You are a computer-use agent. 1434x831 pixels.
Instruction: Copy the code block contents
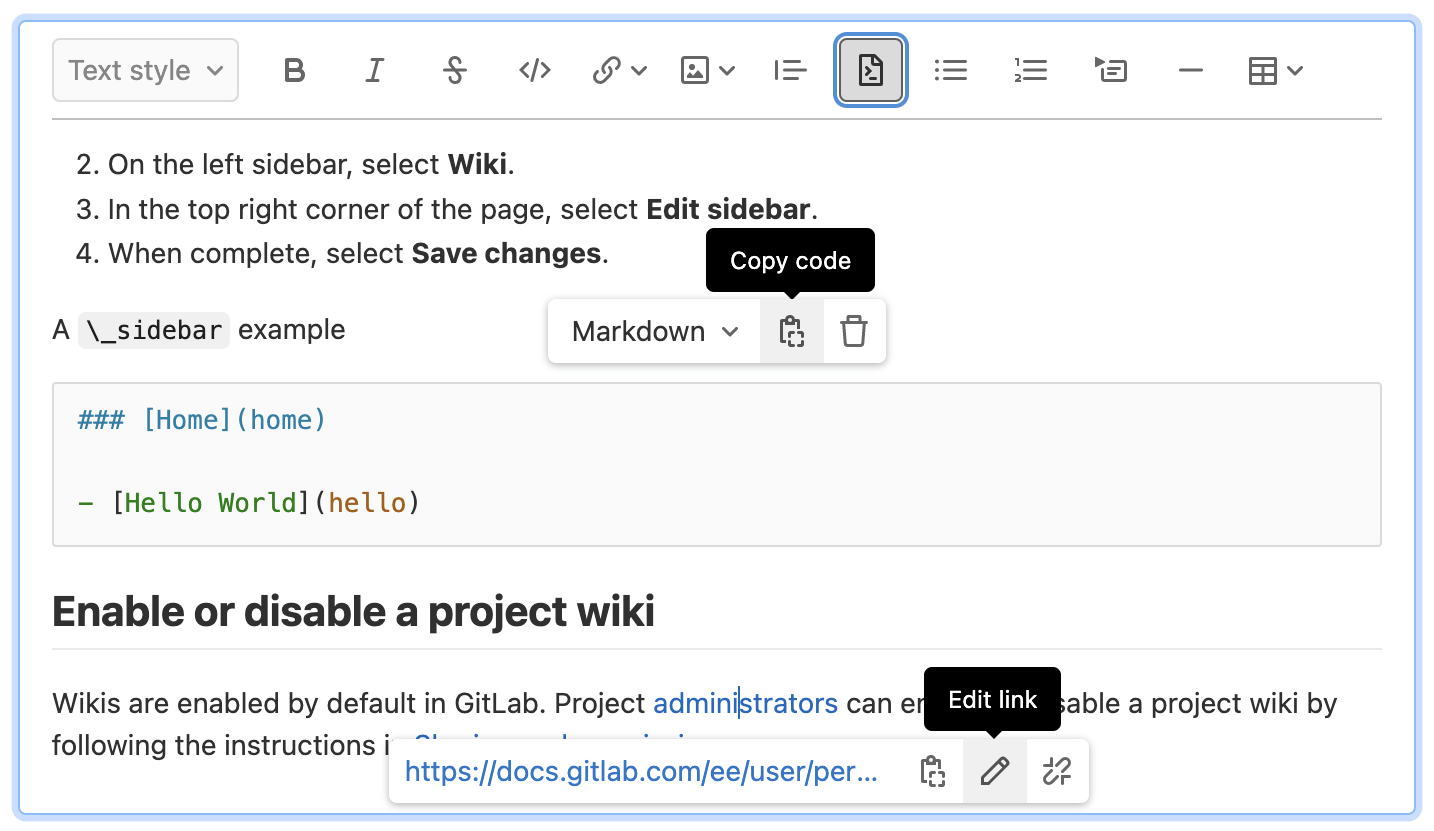click(x=791, y=331)
